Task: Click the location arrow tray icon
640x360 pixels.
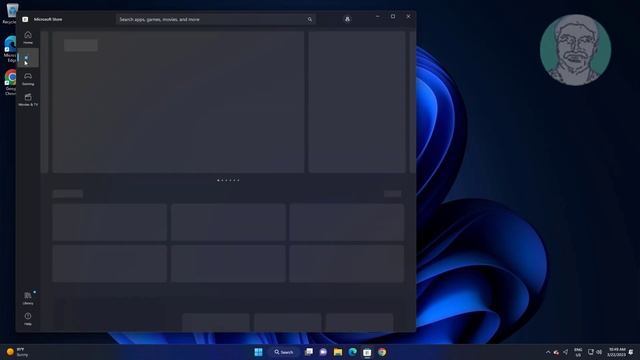Action: click(565, 352)
